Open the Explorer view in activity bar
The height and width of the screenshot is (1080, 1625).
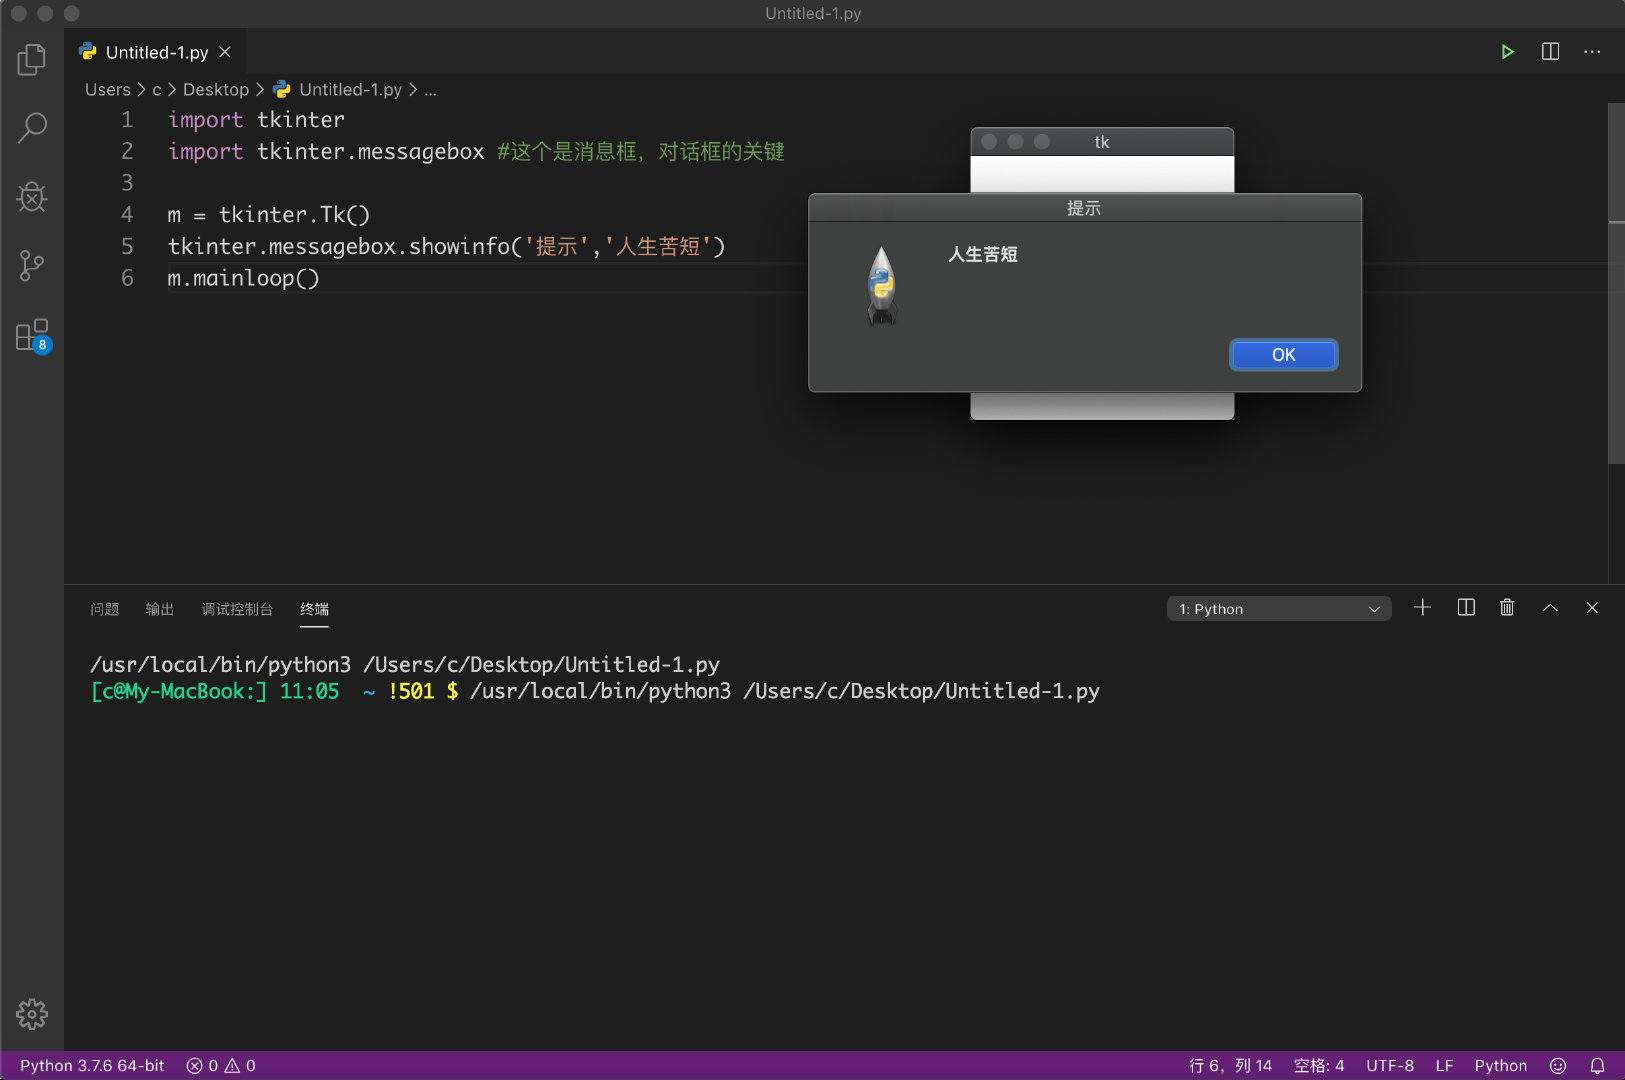pos(32,60)
